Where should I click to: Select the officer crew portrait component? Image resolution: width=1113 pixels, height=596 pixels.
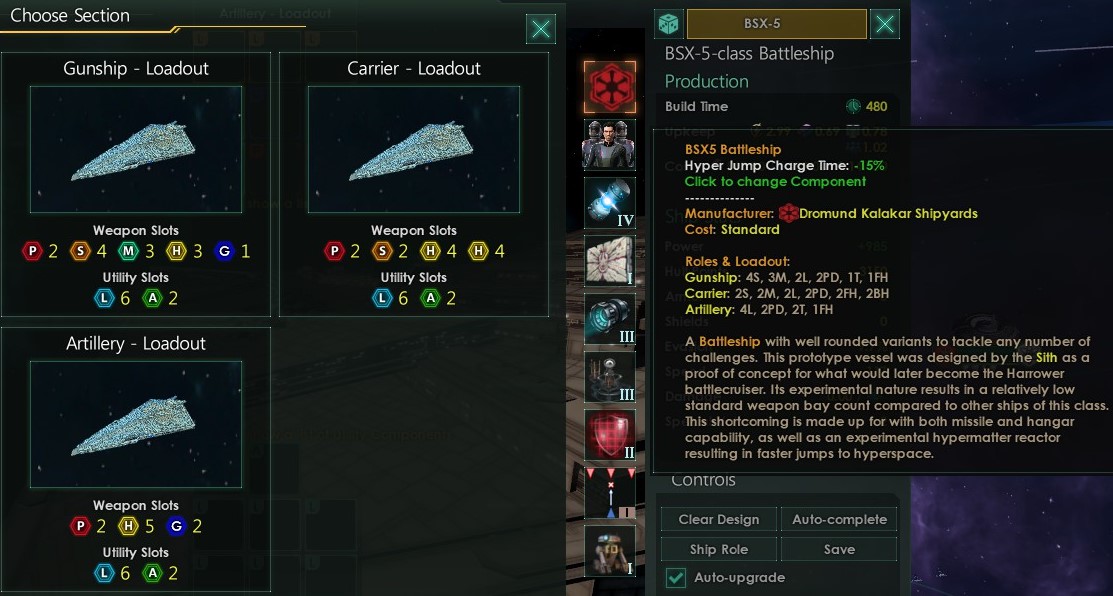point(610,145)
